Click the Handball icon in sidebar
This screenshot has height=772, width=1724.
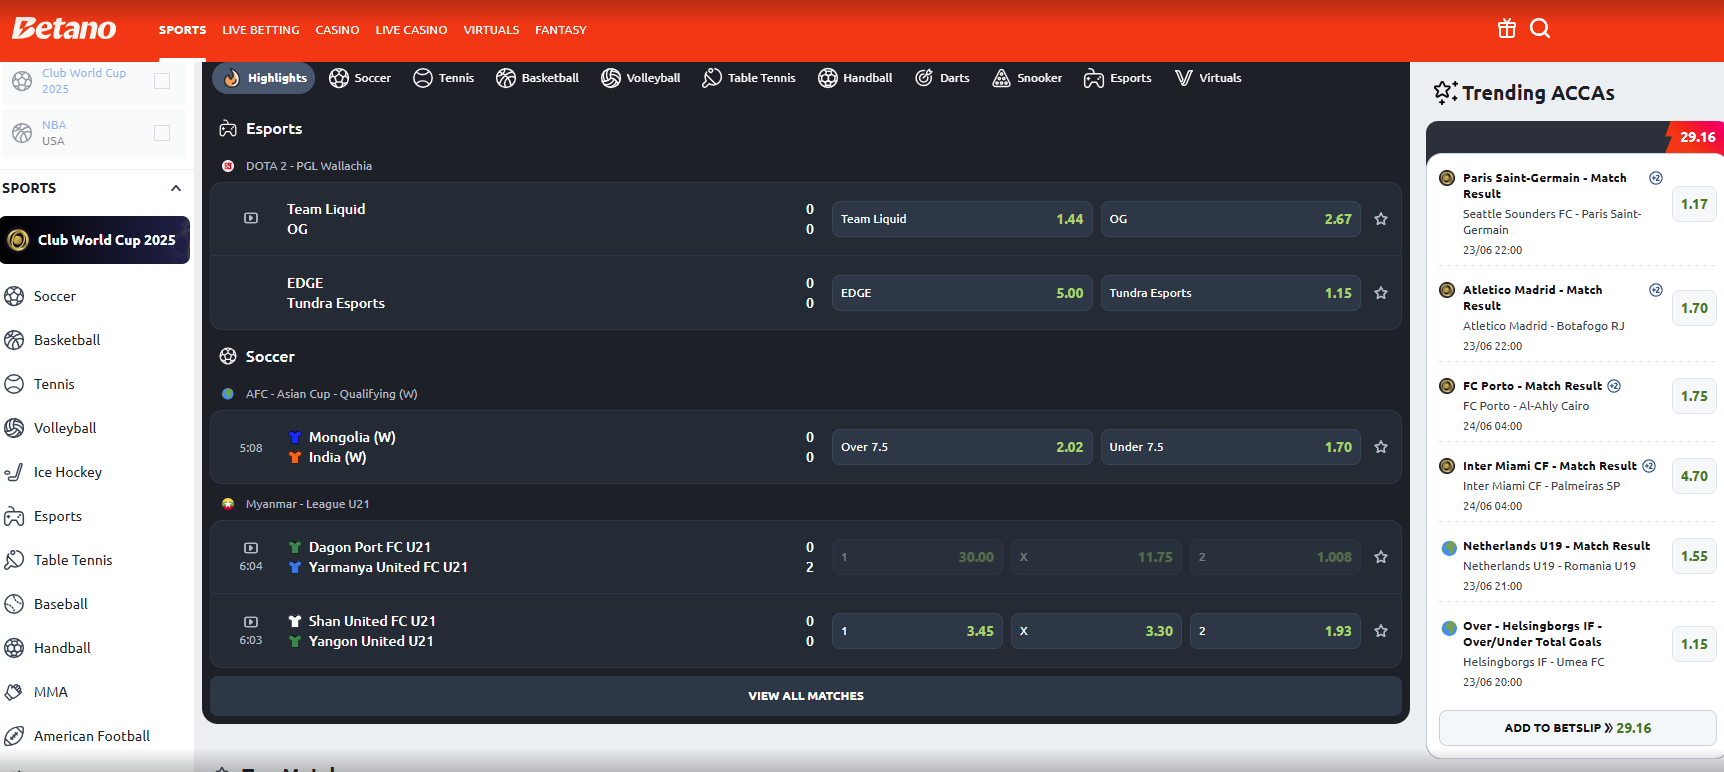coord(14,648)
